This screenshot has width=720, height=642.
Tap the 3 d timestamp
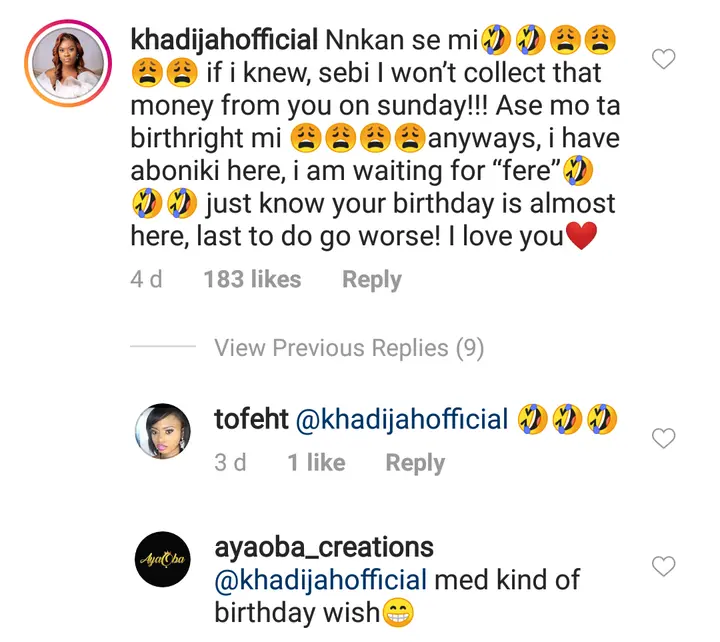pyautogui.click(x=230, y=462)
